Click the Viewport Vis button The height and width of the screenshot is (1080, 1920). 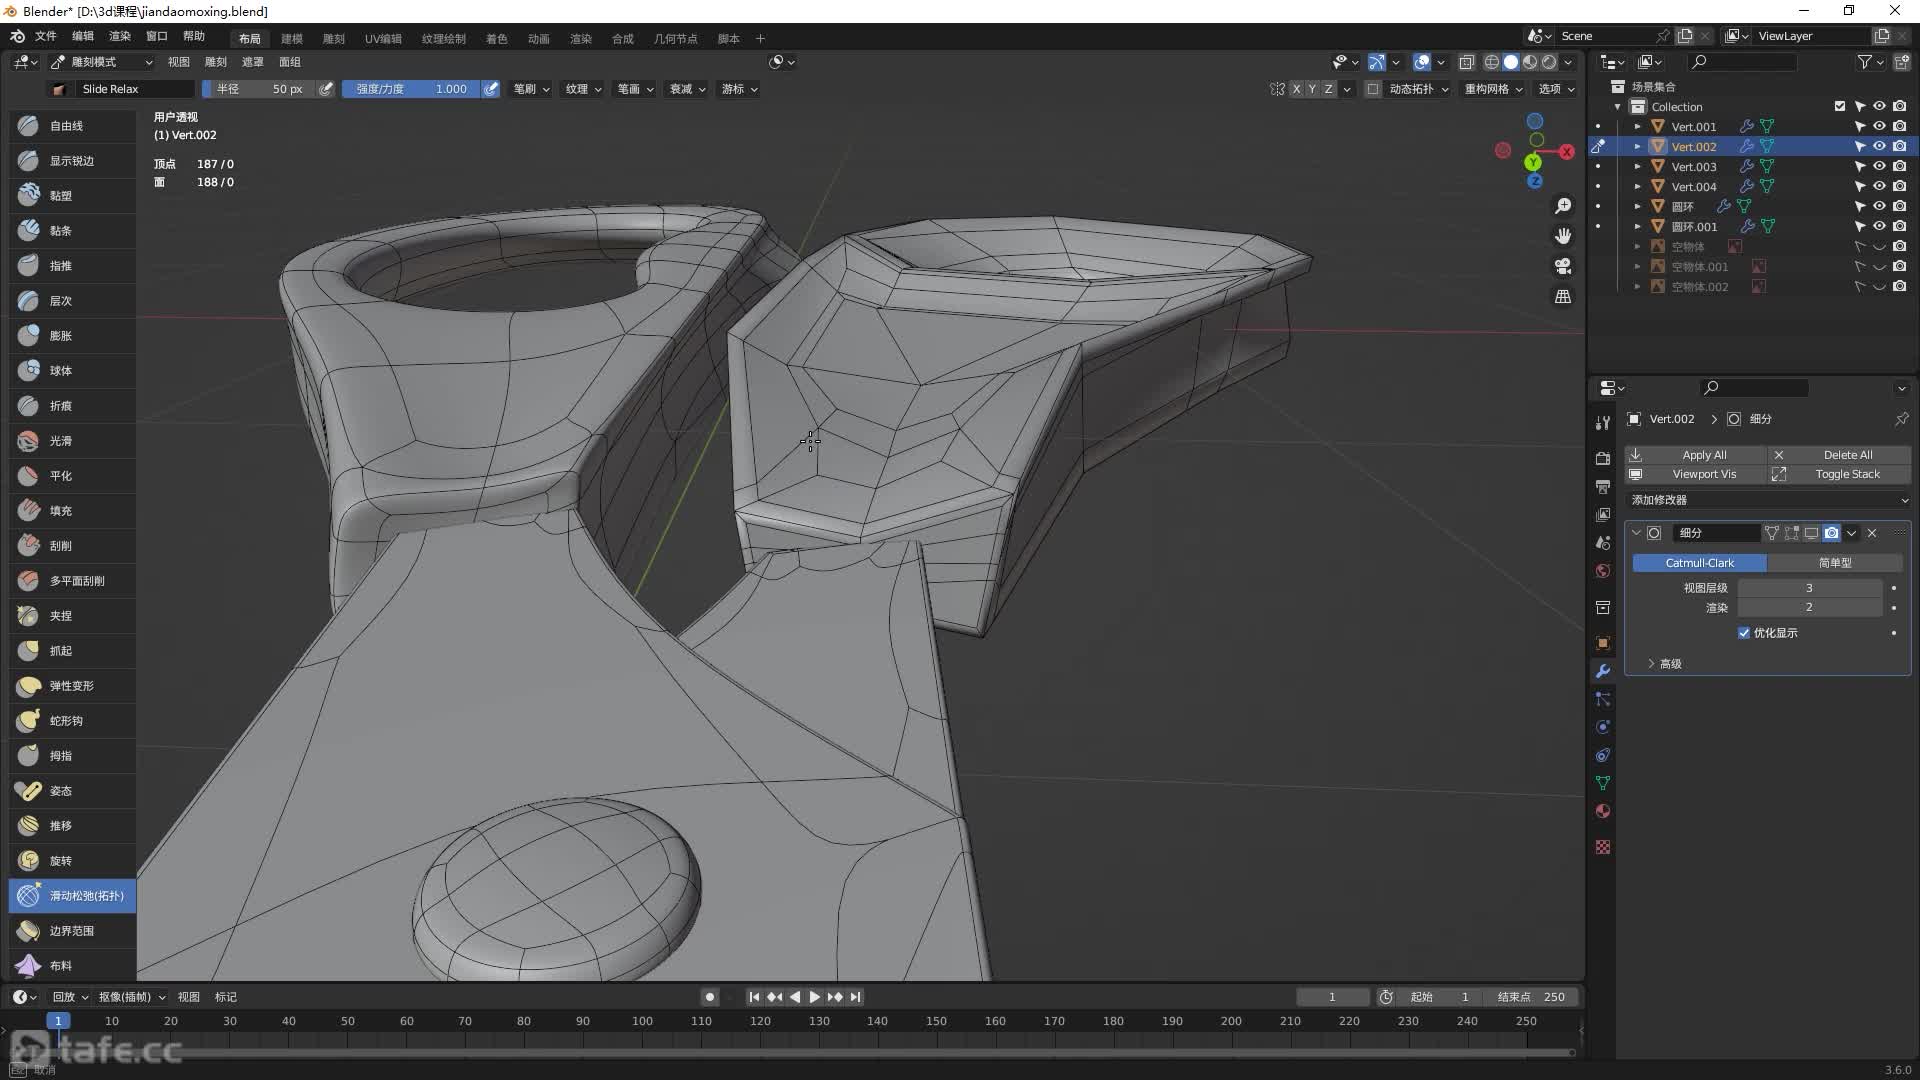[x=1696, y=474]
